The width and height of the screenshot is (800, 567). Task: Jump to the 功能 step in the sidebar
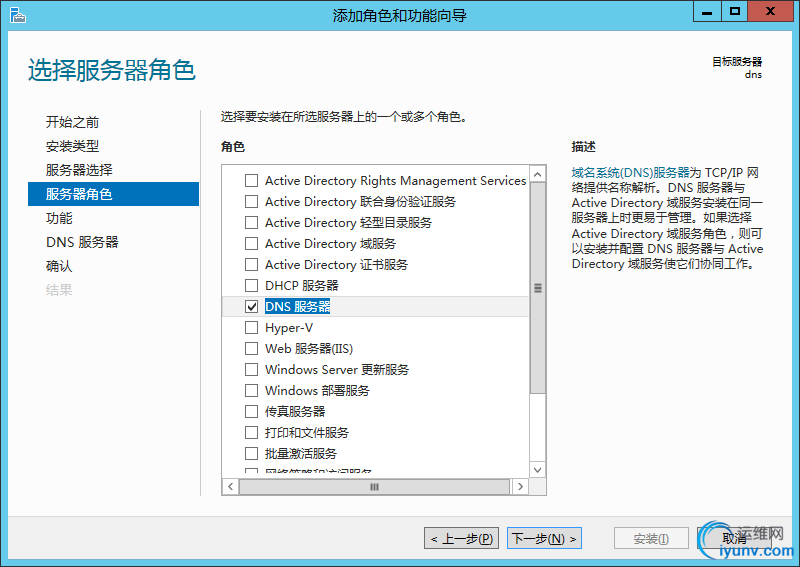click(59, 218)
